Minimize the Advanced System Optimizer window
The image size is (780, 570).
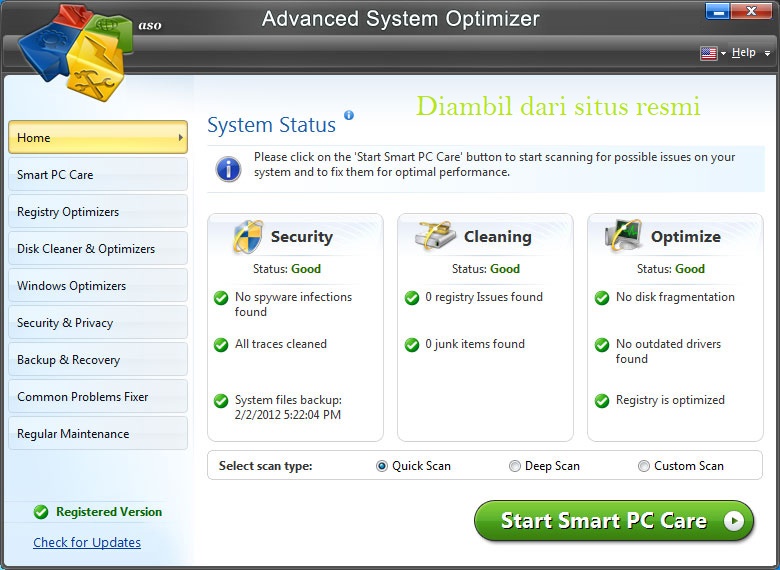pos(718,11)
